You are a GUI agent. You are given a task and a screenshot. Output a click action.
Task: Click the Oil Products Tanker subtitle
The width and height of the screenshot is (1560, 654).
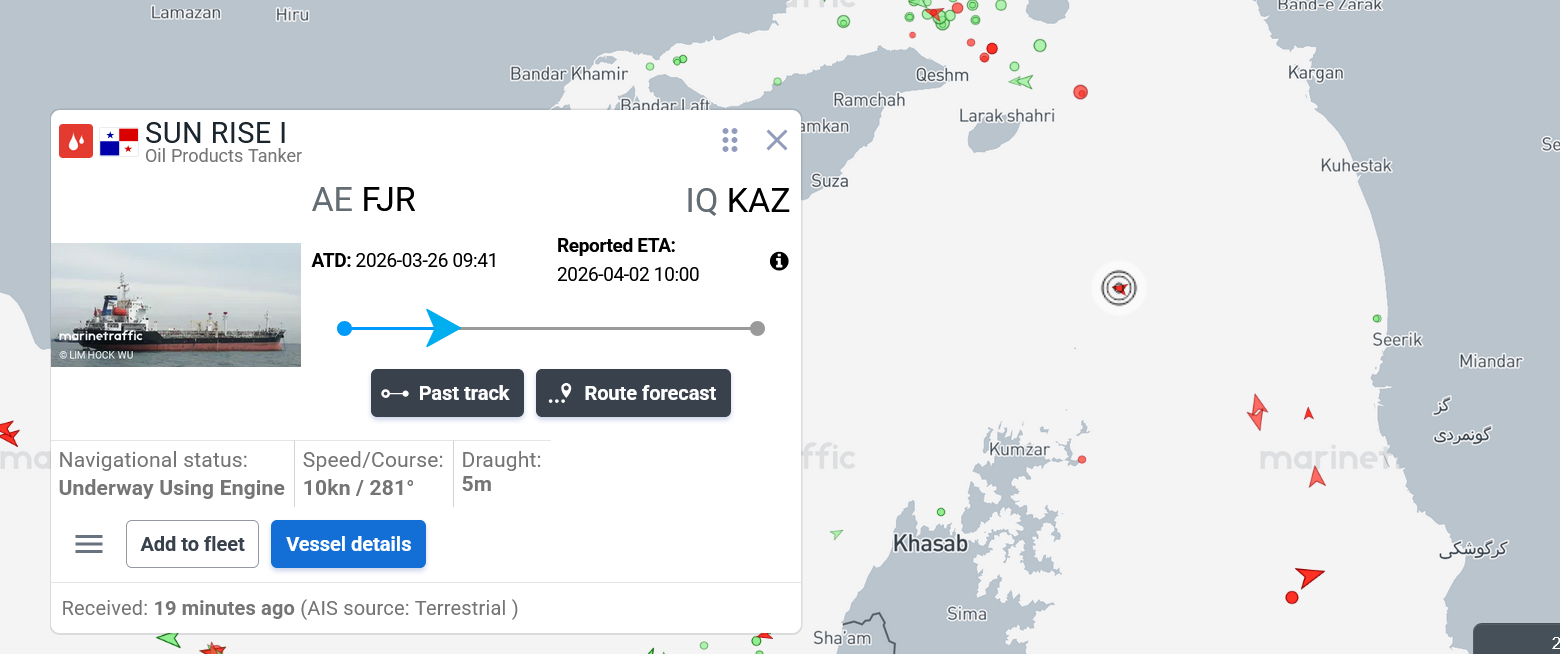tap(223, 156)
